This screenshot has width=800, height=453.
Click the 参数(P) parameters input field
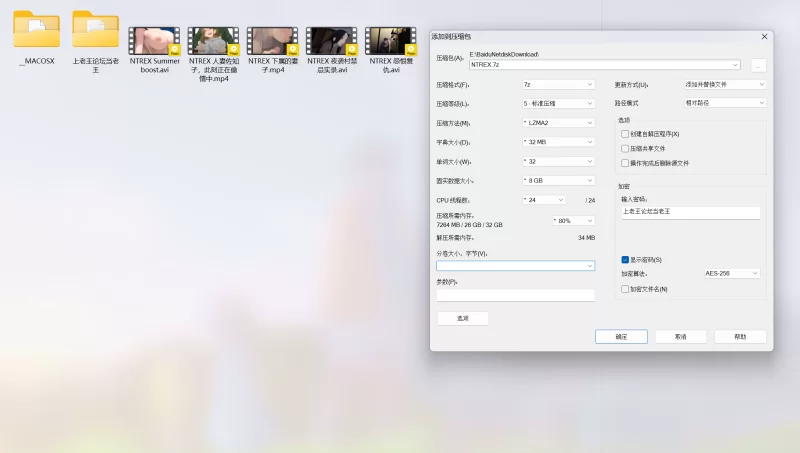(x=515, y=295)
